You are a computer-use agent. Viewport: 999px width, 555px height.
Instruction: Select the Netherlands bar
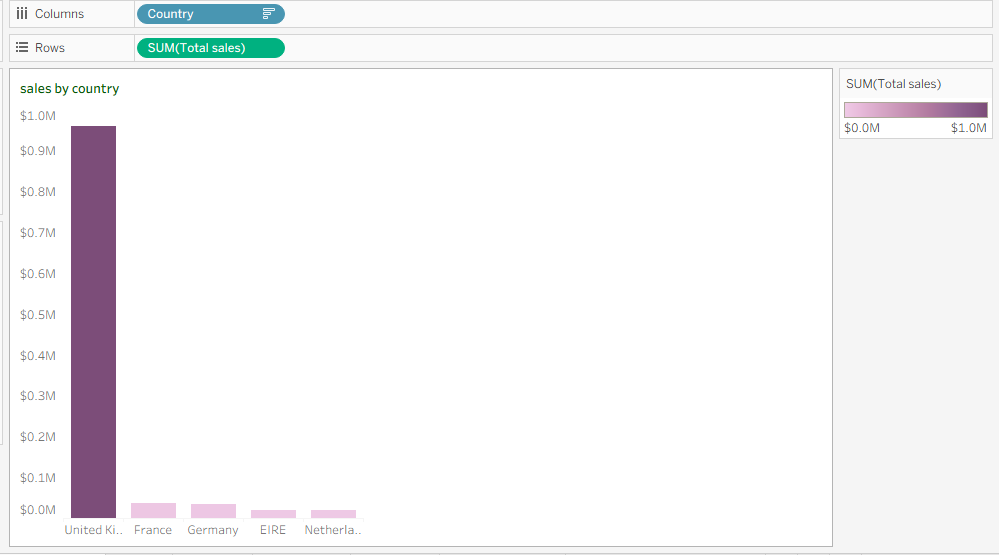(x=333, y=514)
